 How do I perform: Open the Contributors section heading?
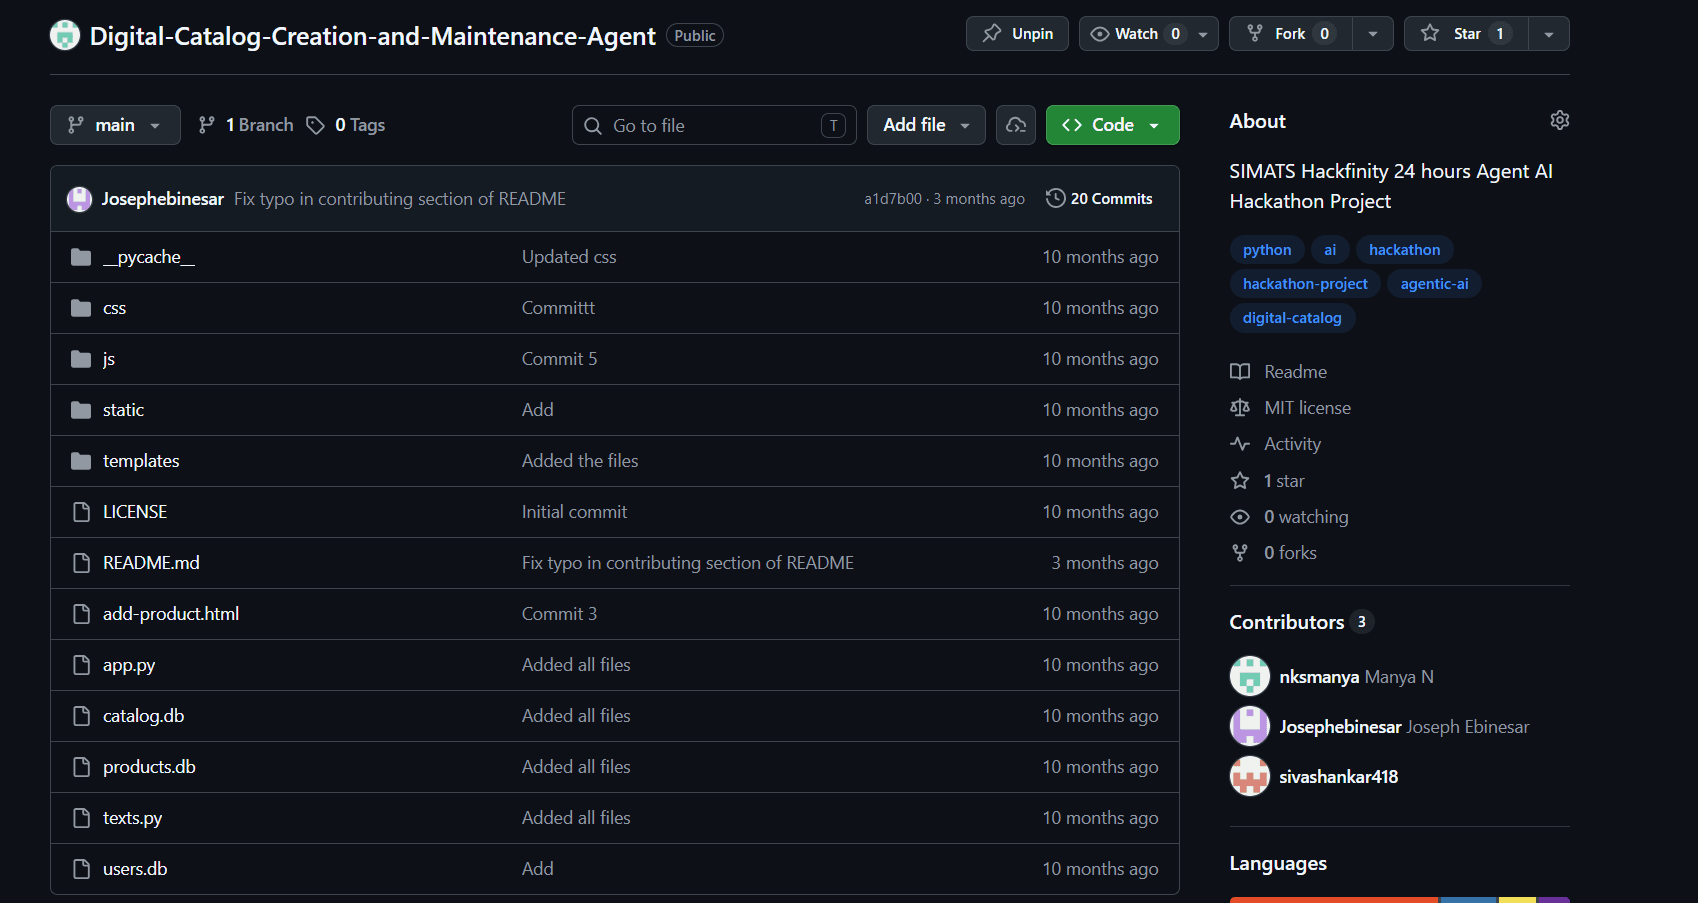[x=1301, y=622]
